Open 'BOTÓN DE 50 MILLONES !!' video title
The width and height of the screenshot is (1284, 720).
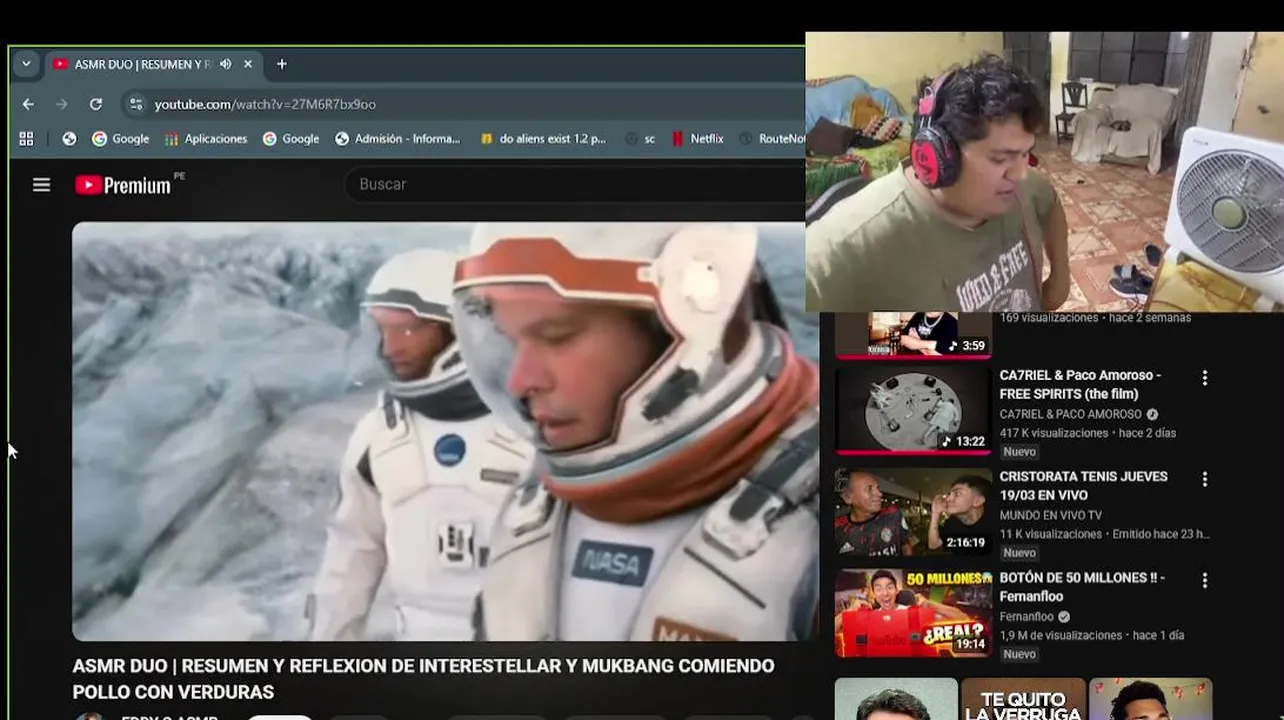click(x=1082, y=586)
